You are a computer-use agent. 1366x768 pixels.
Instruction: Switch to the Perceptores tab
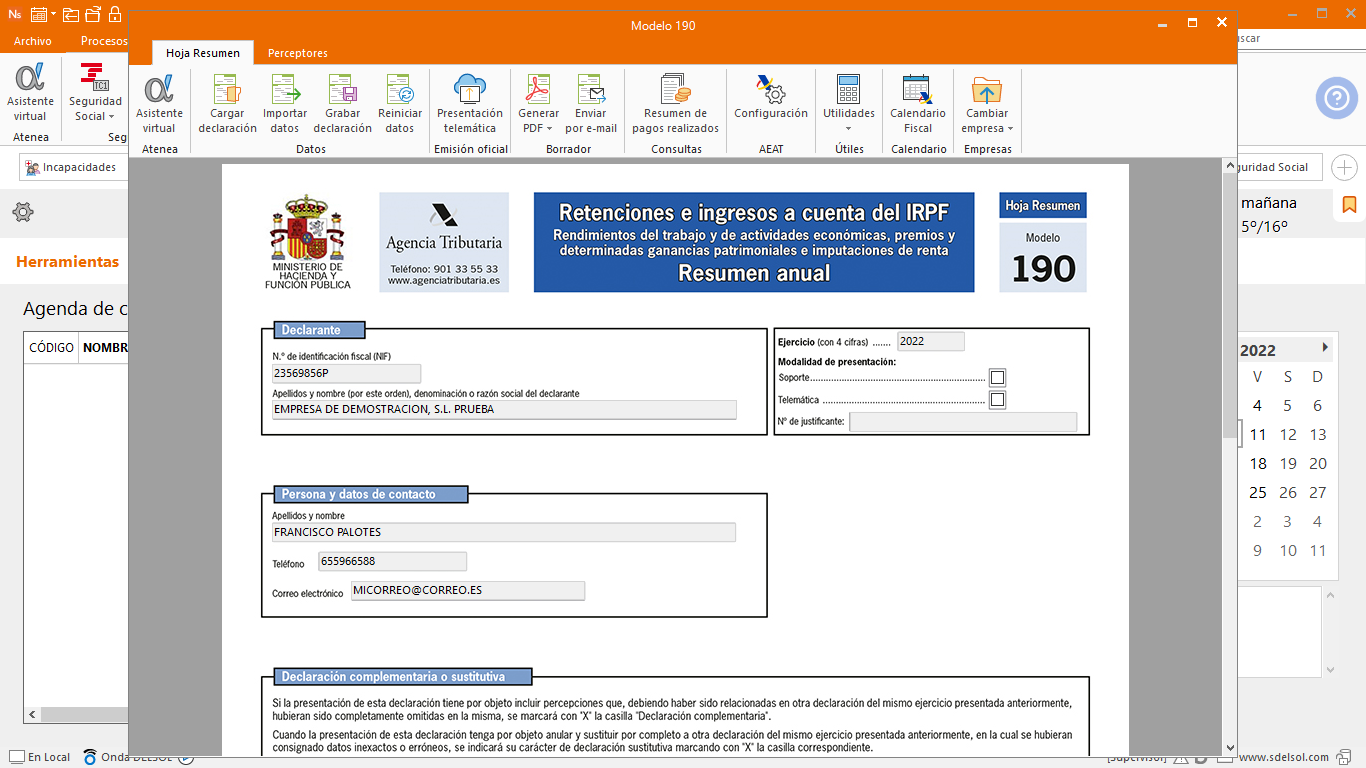point(297,53)
